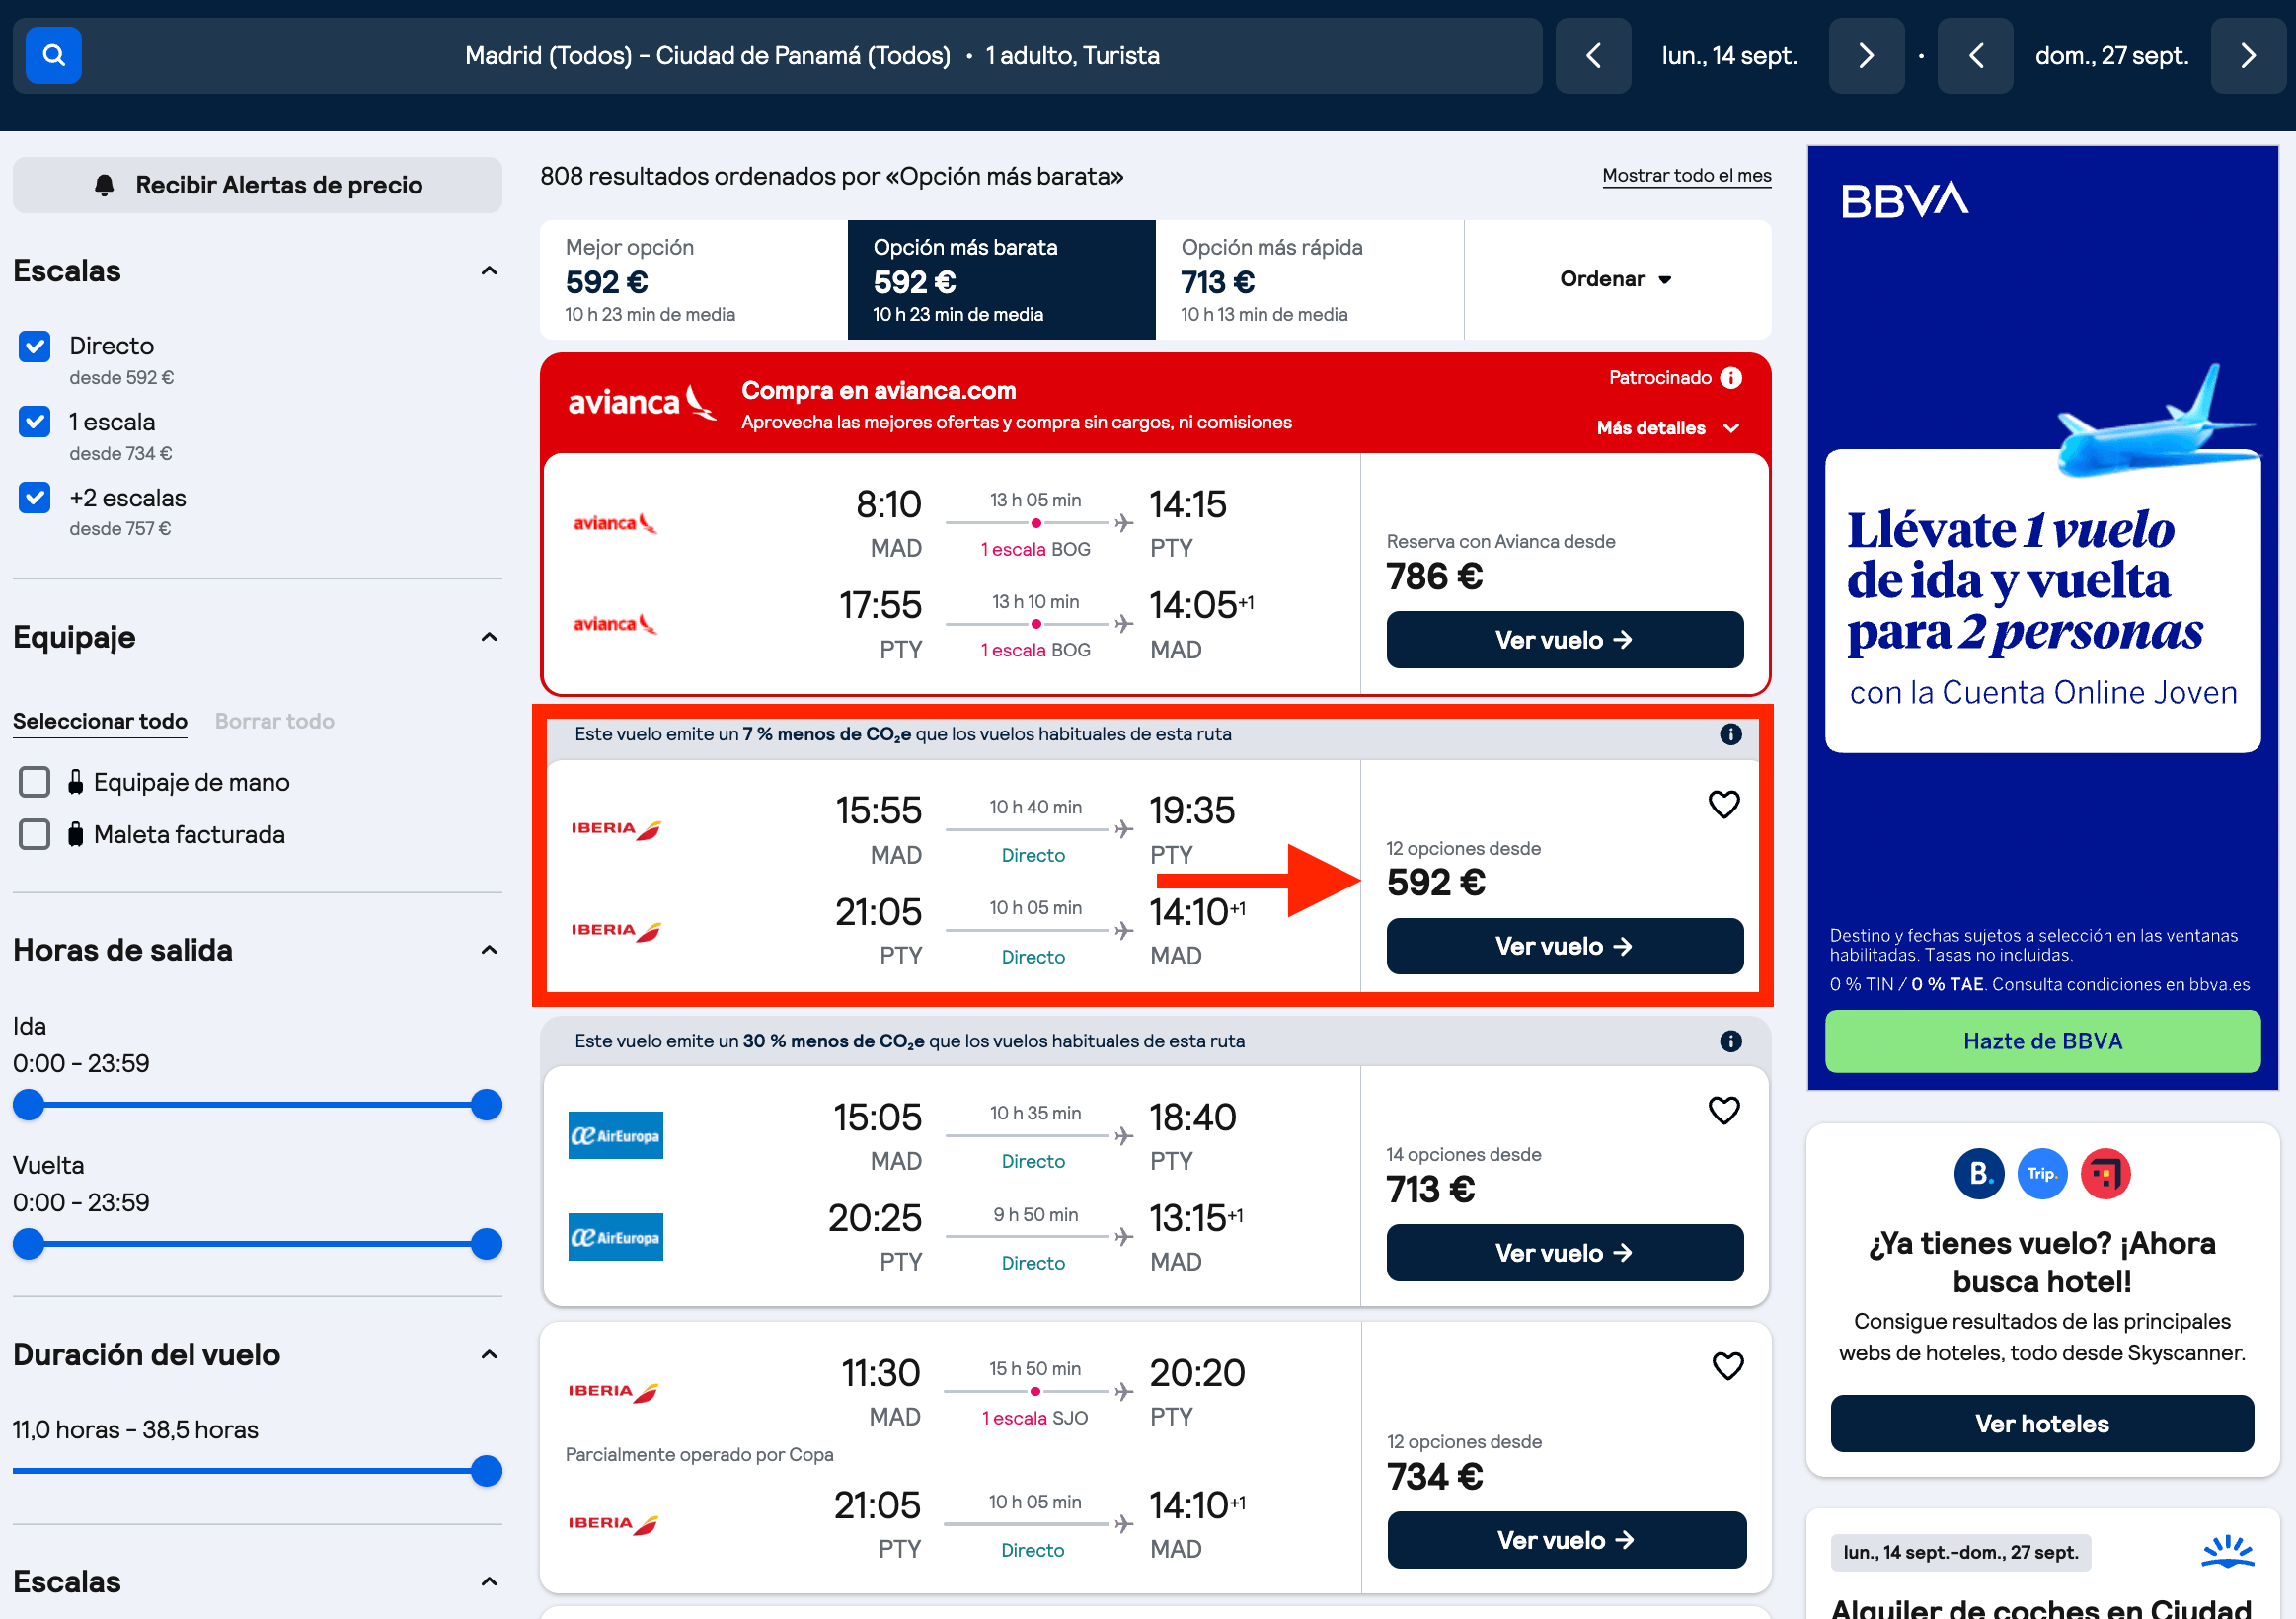Click Recibir Alertas de precio button

click(258, 185)
